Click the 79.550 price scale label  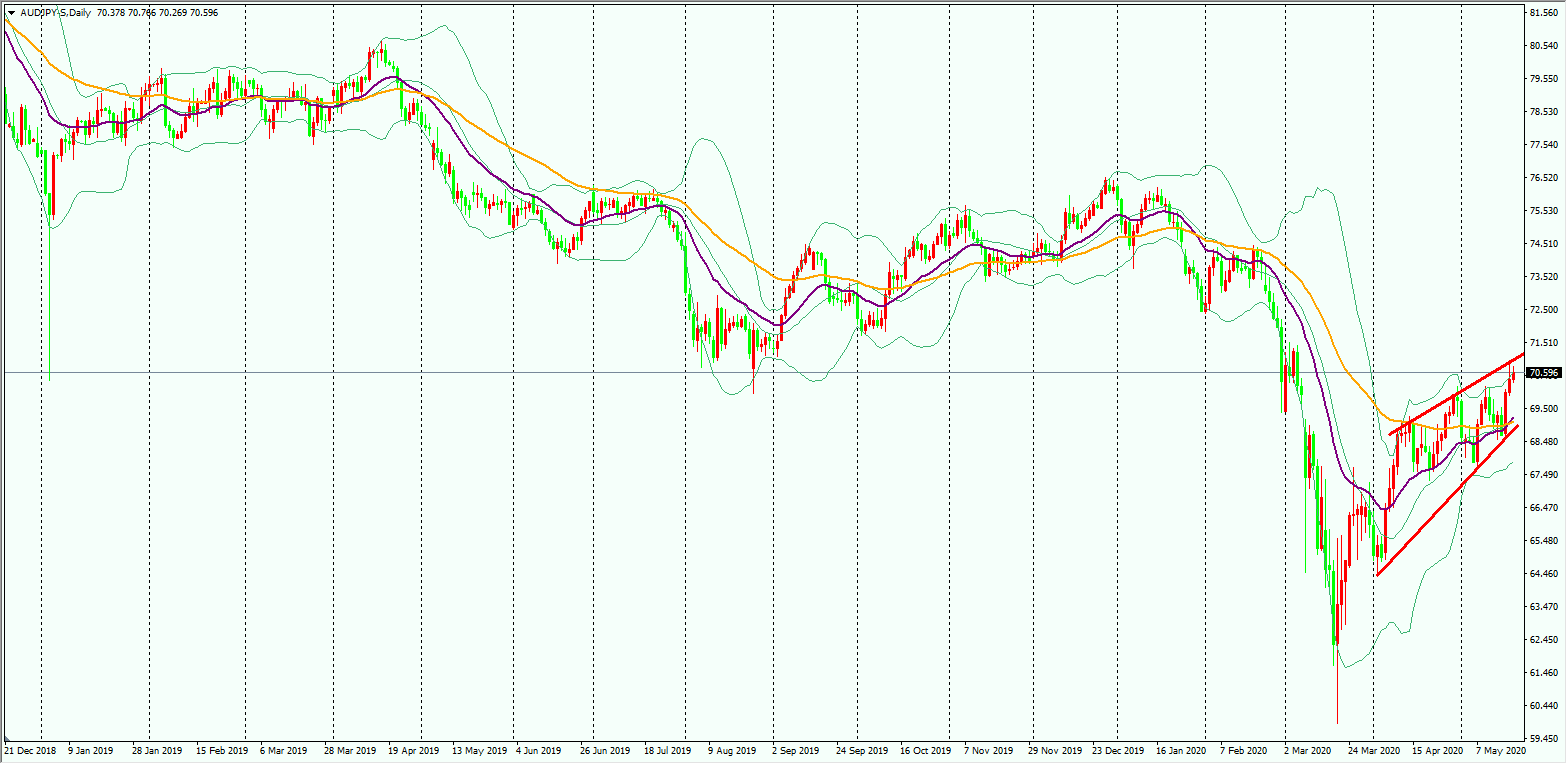[1544, 78]
